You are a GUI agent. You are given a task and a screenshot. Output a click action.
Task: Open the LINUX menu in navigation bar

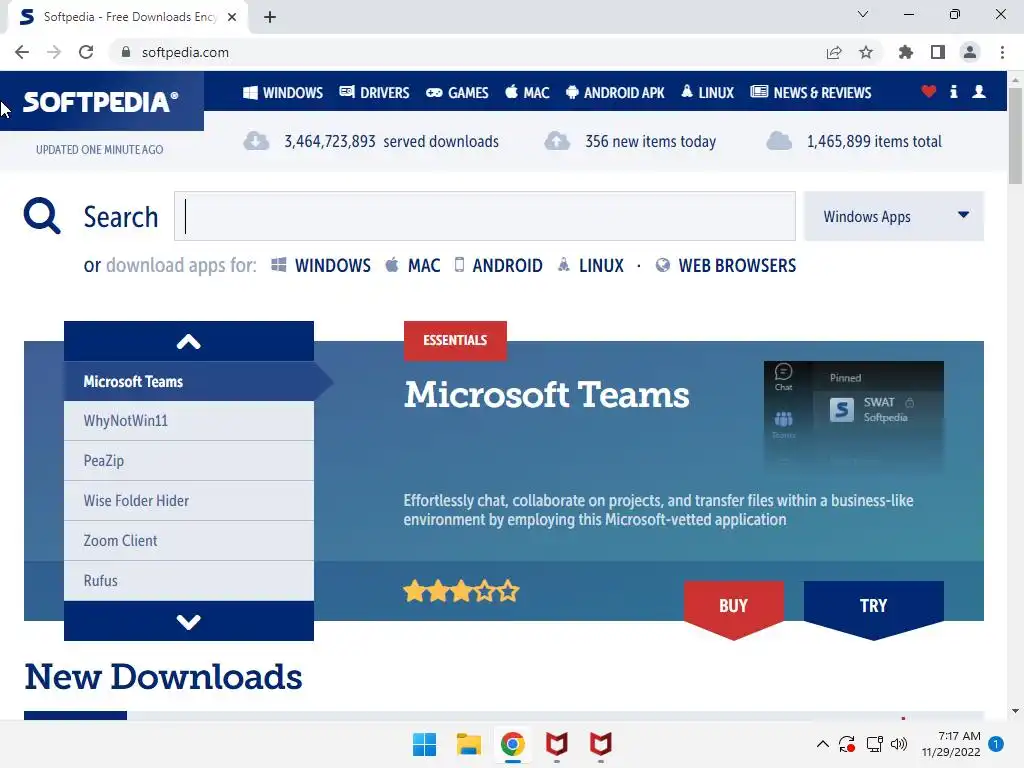707,93
